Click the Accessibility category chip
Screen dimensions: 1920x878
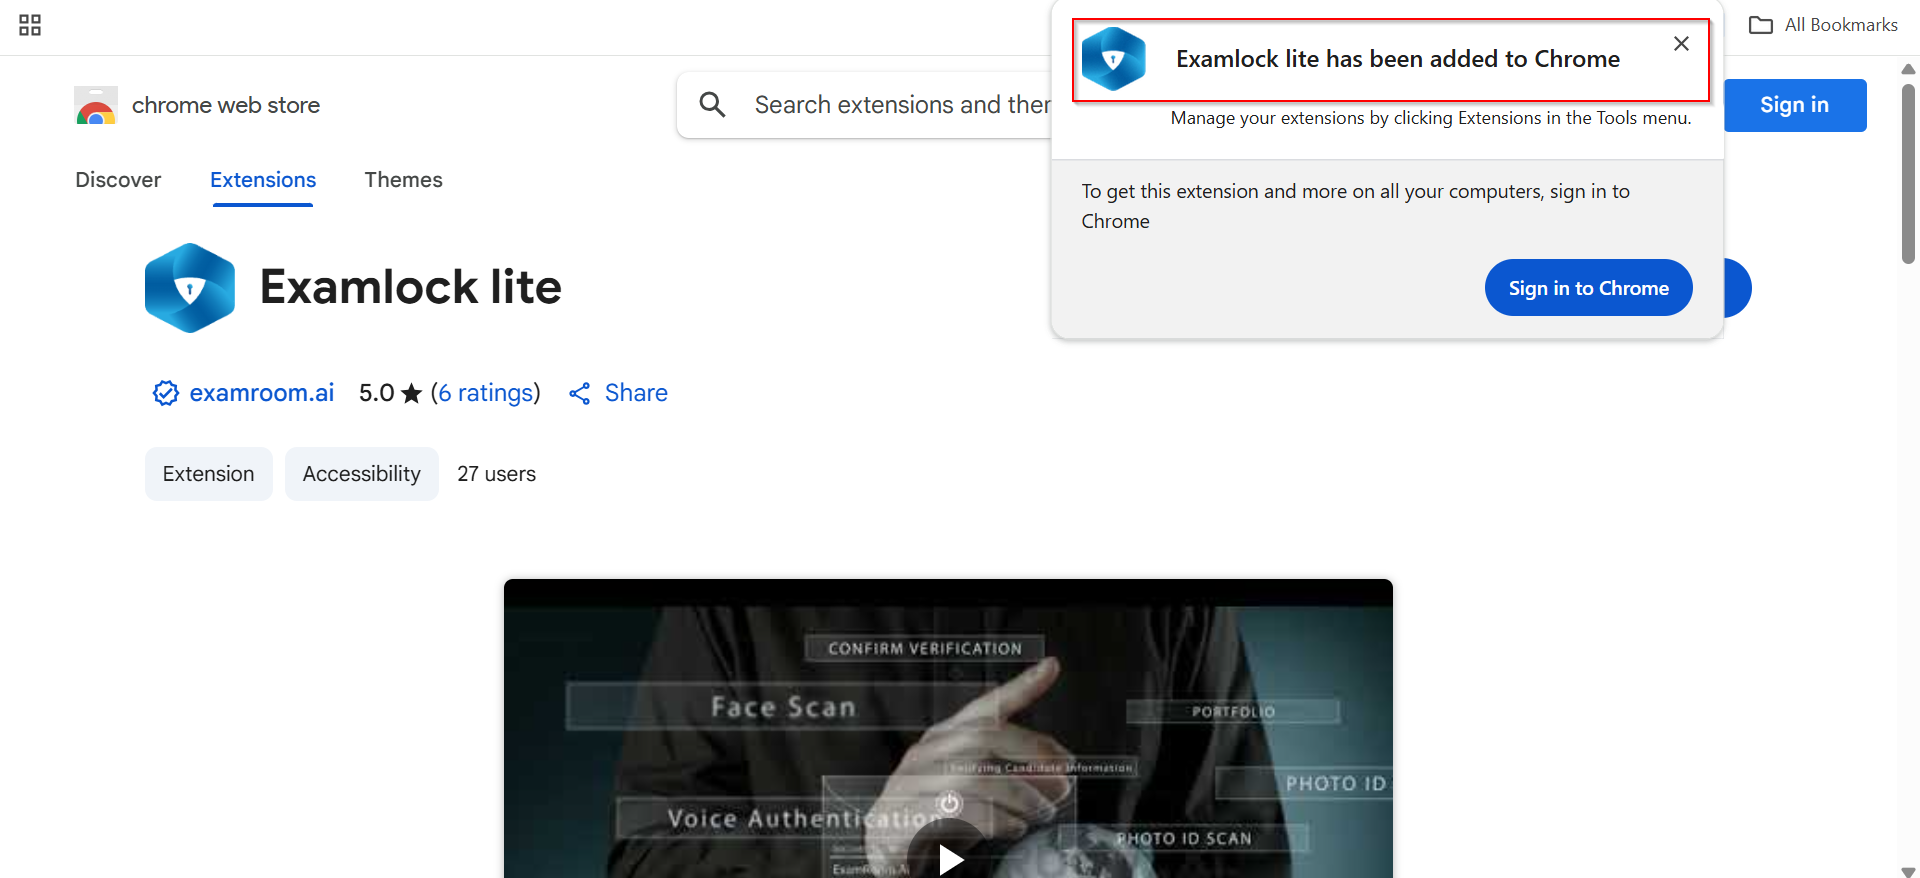tap(362, 474)
